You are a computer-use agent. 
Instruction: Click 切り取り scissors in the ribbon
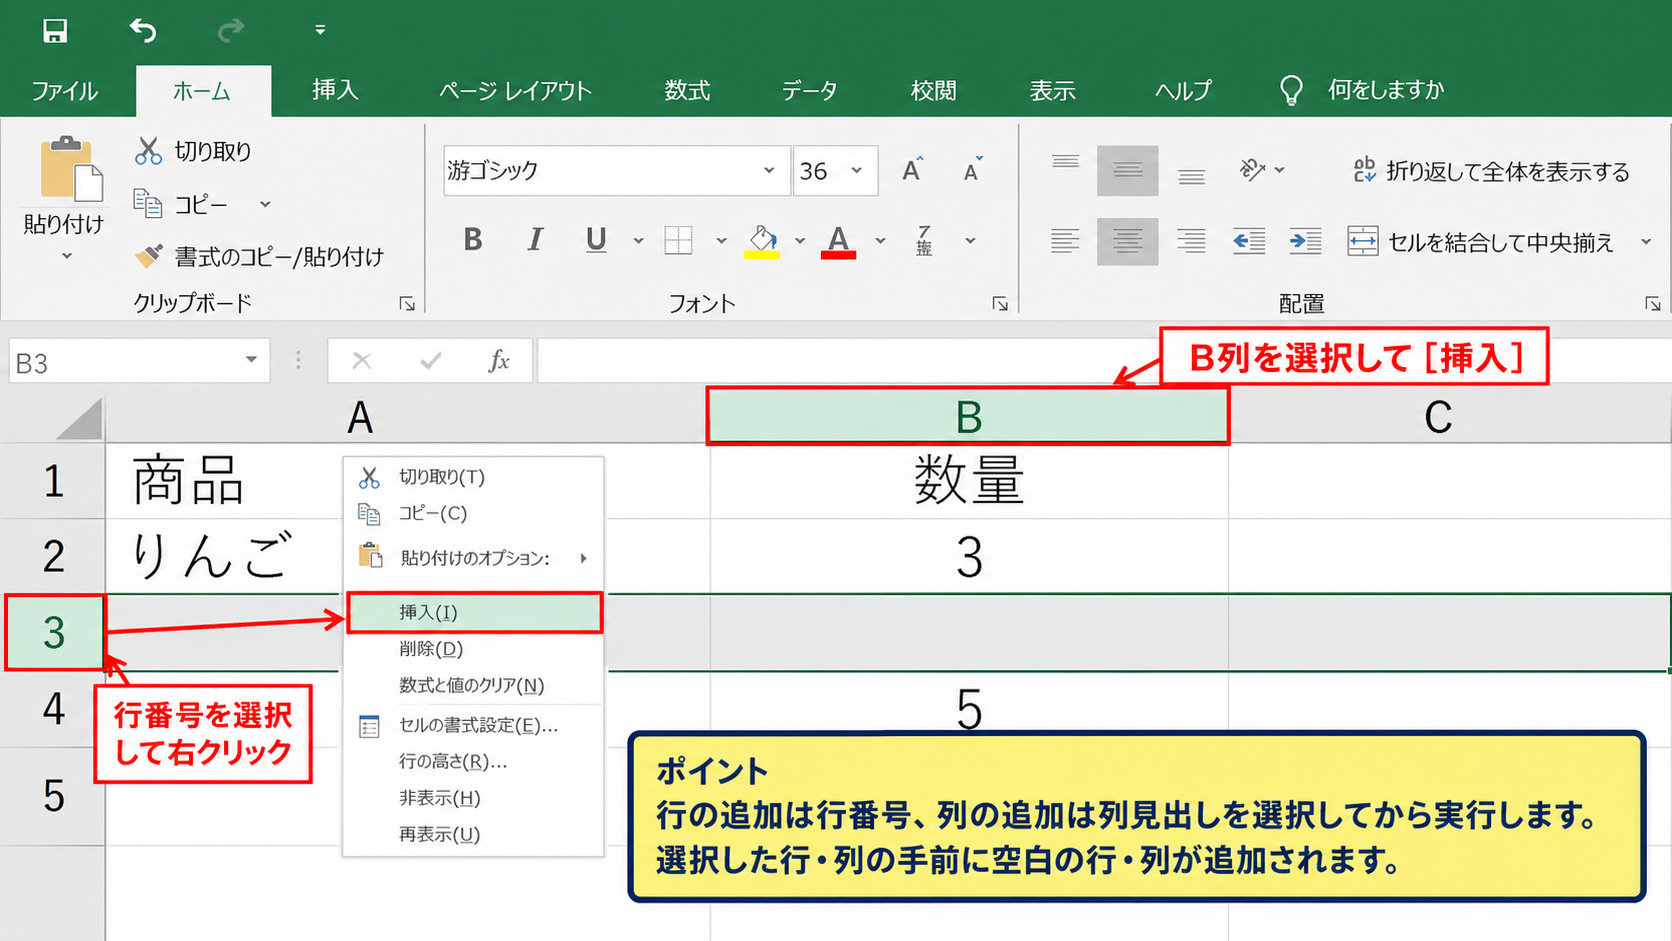click(x=193, y=151)
